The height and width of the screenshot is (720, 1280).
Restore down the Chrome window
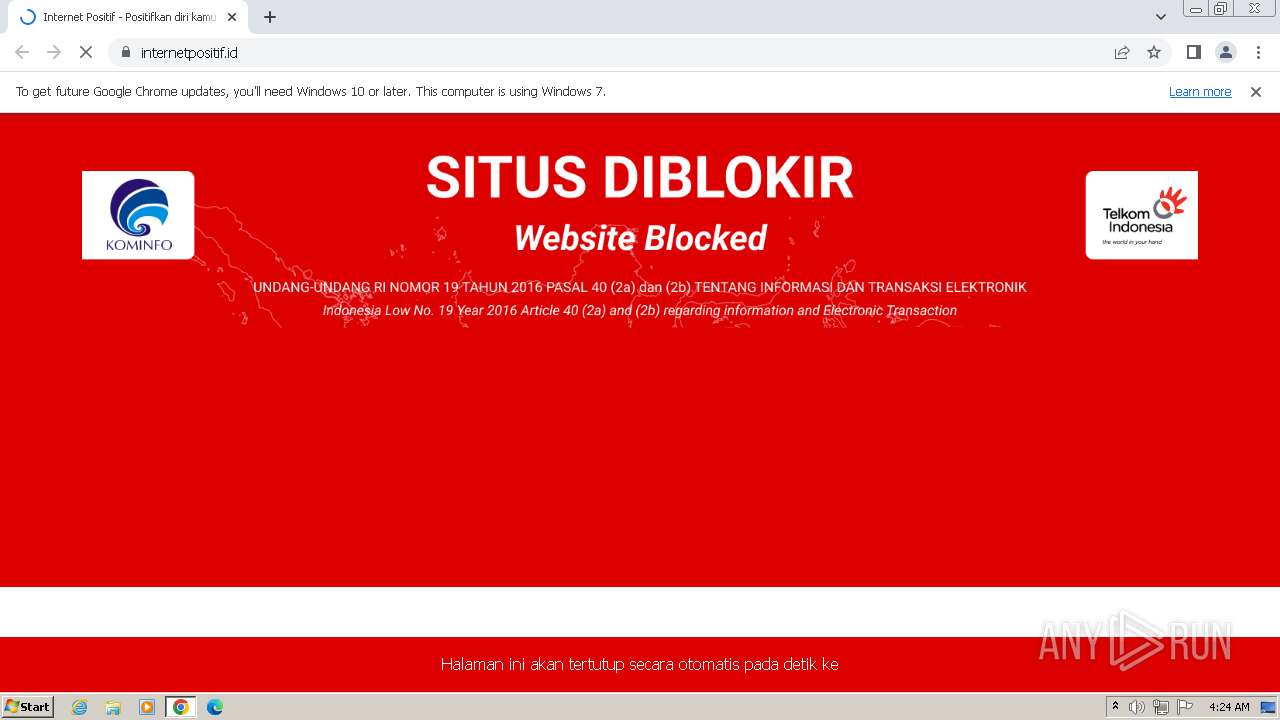pos(1221,9)
